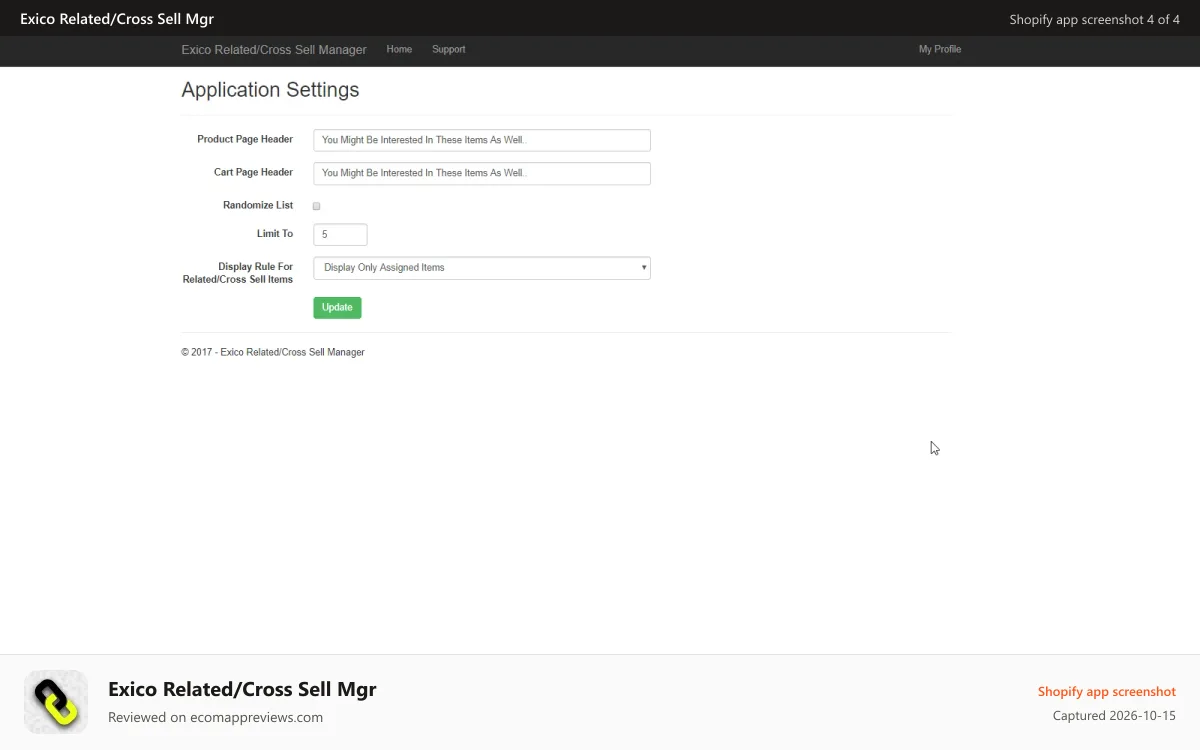The height and width of the screenshot is (750, 1200).
Task: Click the Product Page Header label
Action: click(245, 139)
